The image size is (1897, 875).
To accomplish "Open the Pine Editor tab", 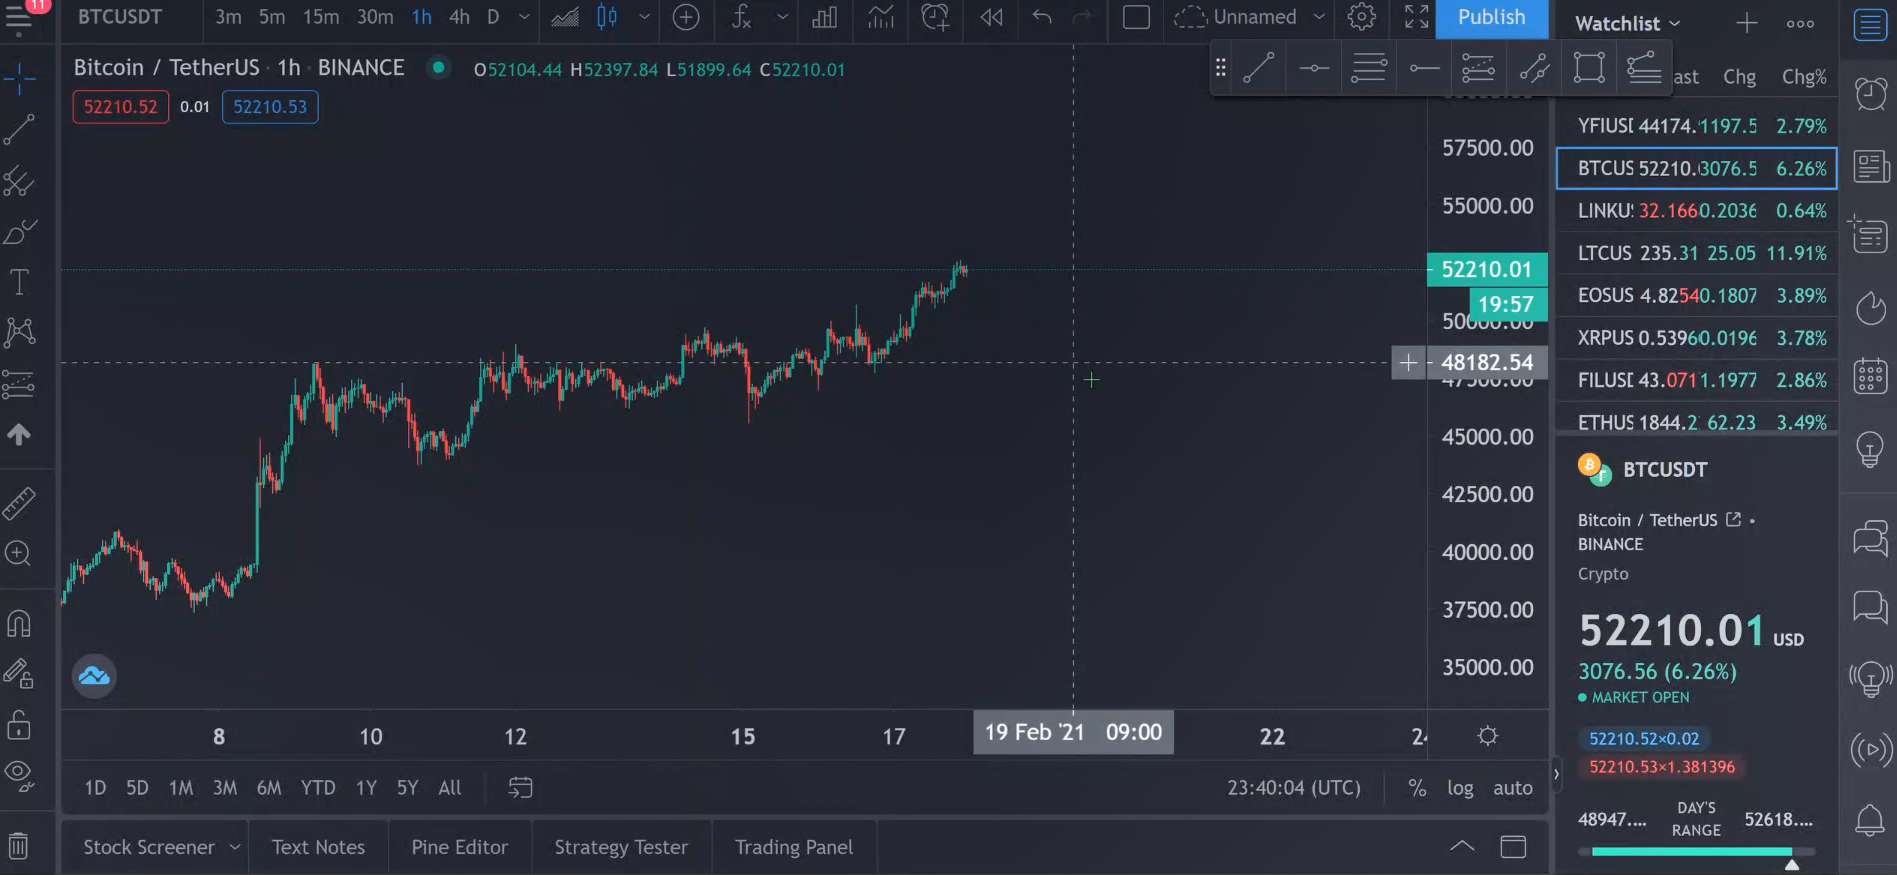I will (460, 847).
